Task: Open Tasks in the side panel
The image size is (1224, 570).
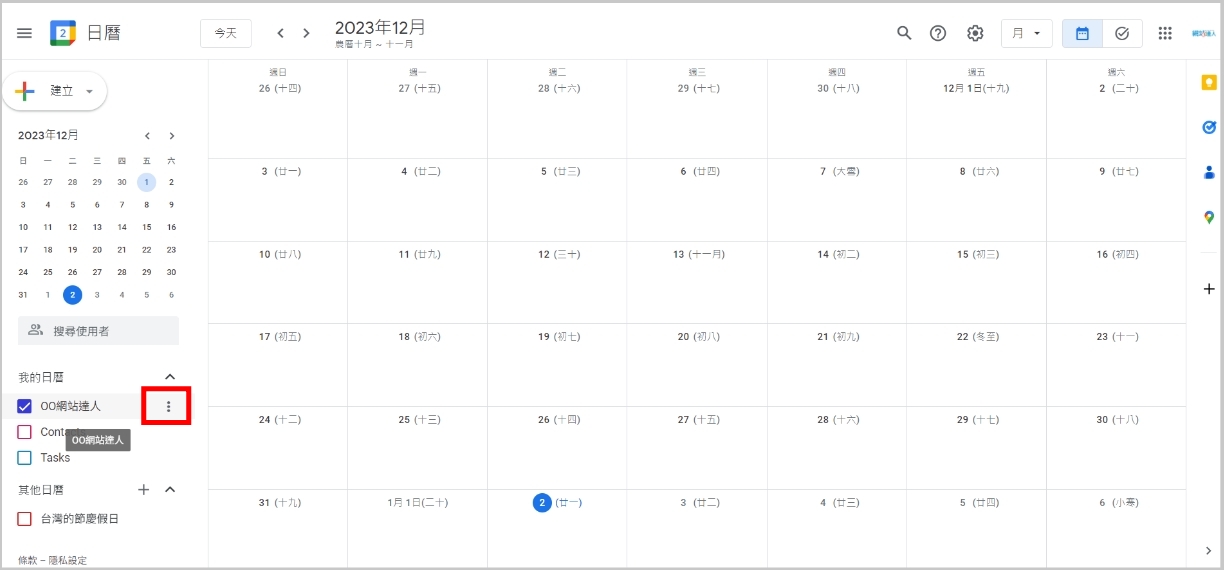Action: (x=1208, y=127)
